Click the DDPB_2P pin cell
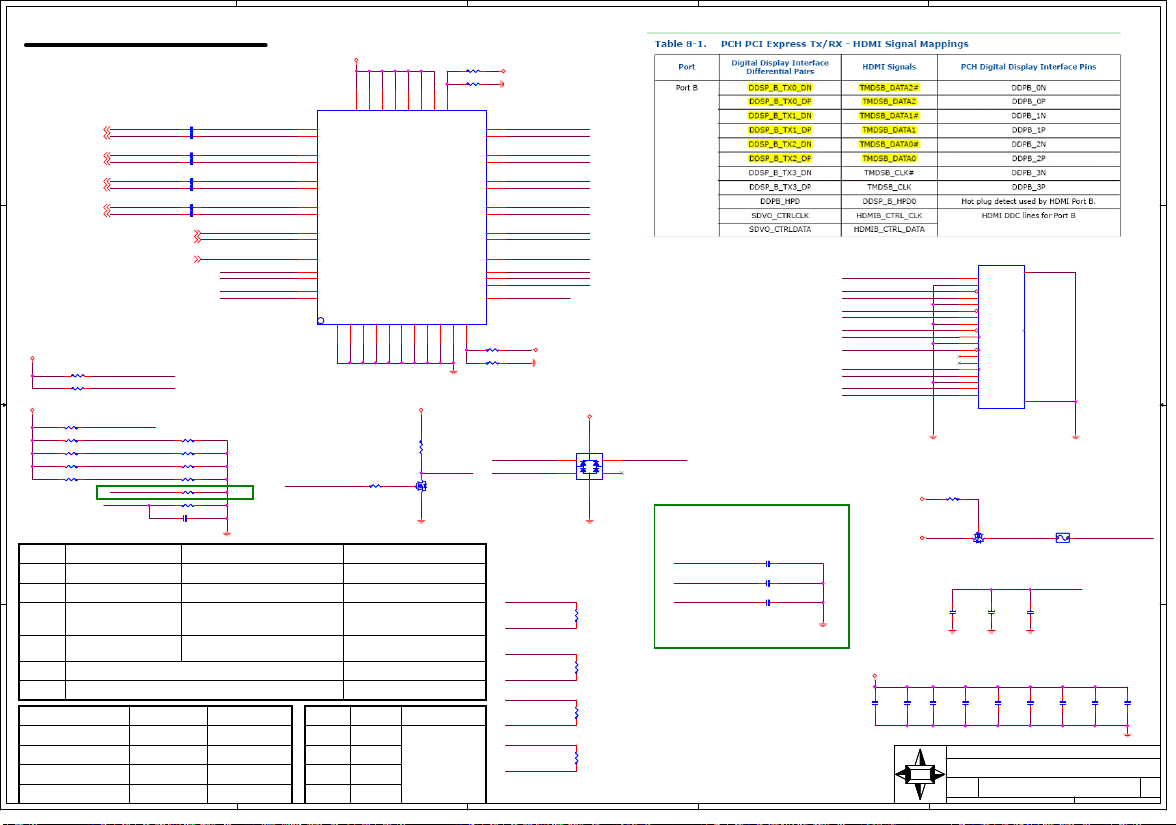 click(x=1028, y=158)
